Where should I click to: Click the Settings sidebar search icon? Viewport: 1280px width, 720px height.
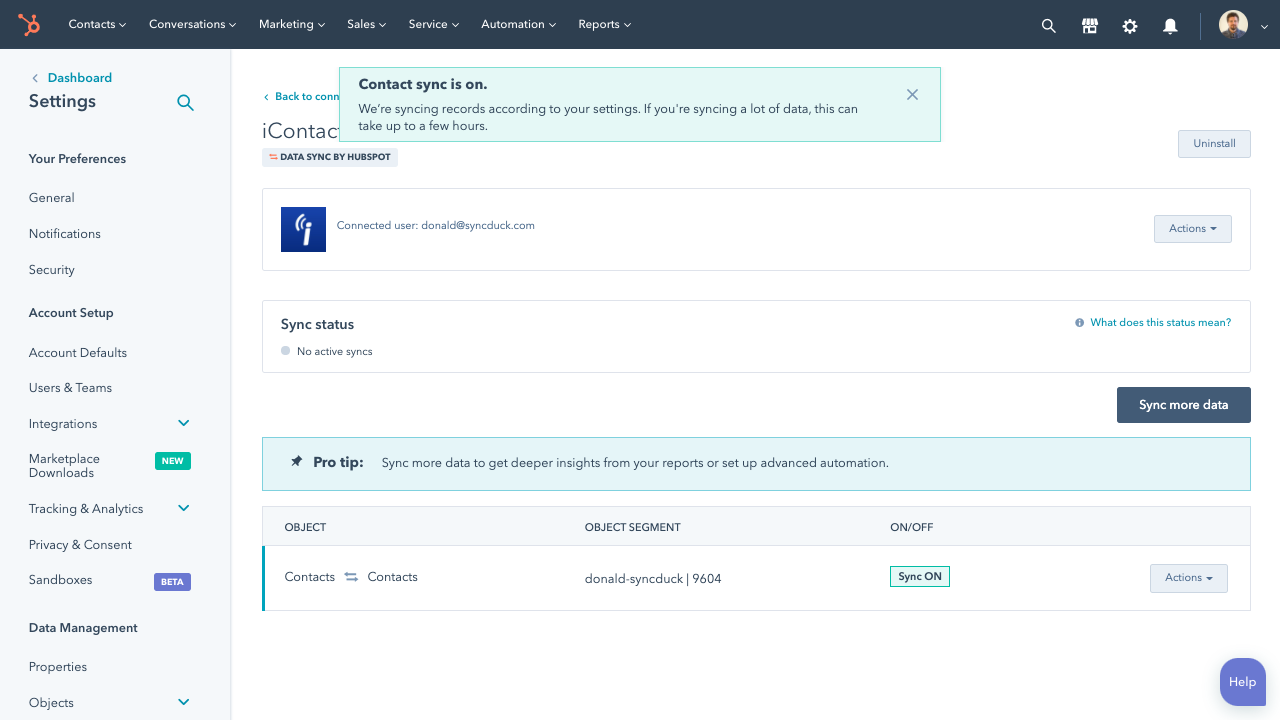tap(185, 102)
